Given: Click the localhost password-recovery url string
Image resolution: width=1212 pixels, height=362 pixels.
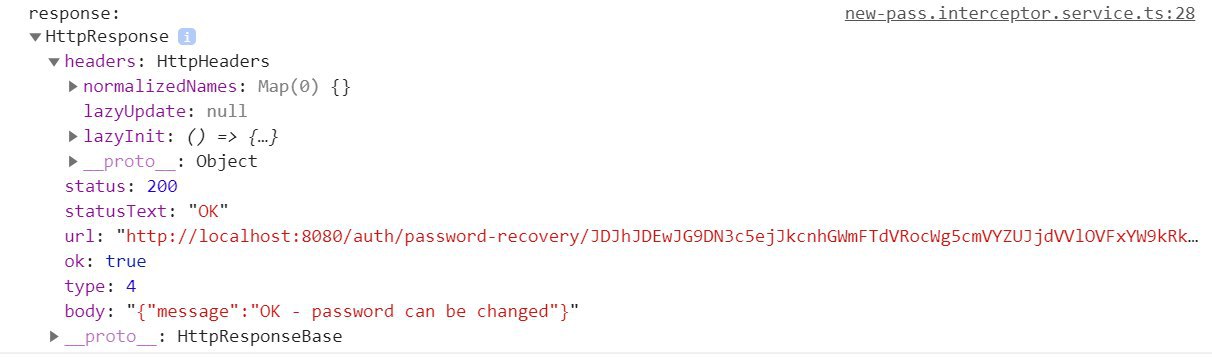Looking at the screenshot, I should click(x=657, y=237).
